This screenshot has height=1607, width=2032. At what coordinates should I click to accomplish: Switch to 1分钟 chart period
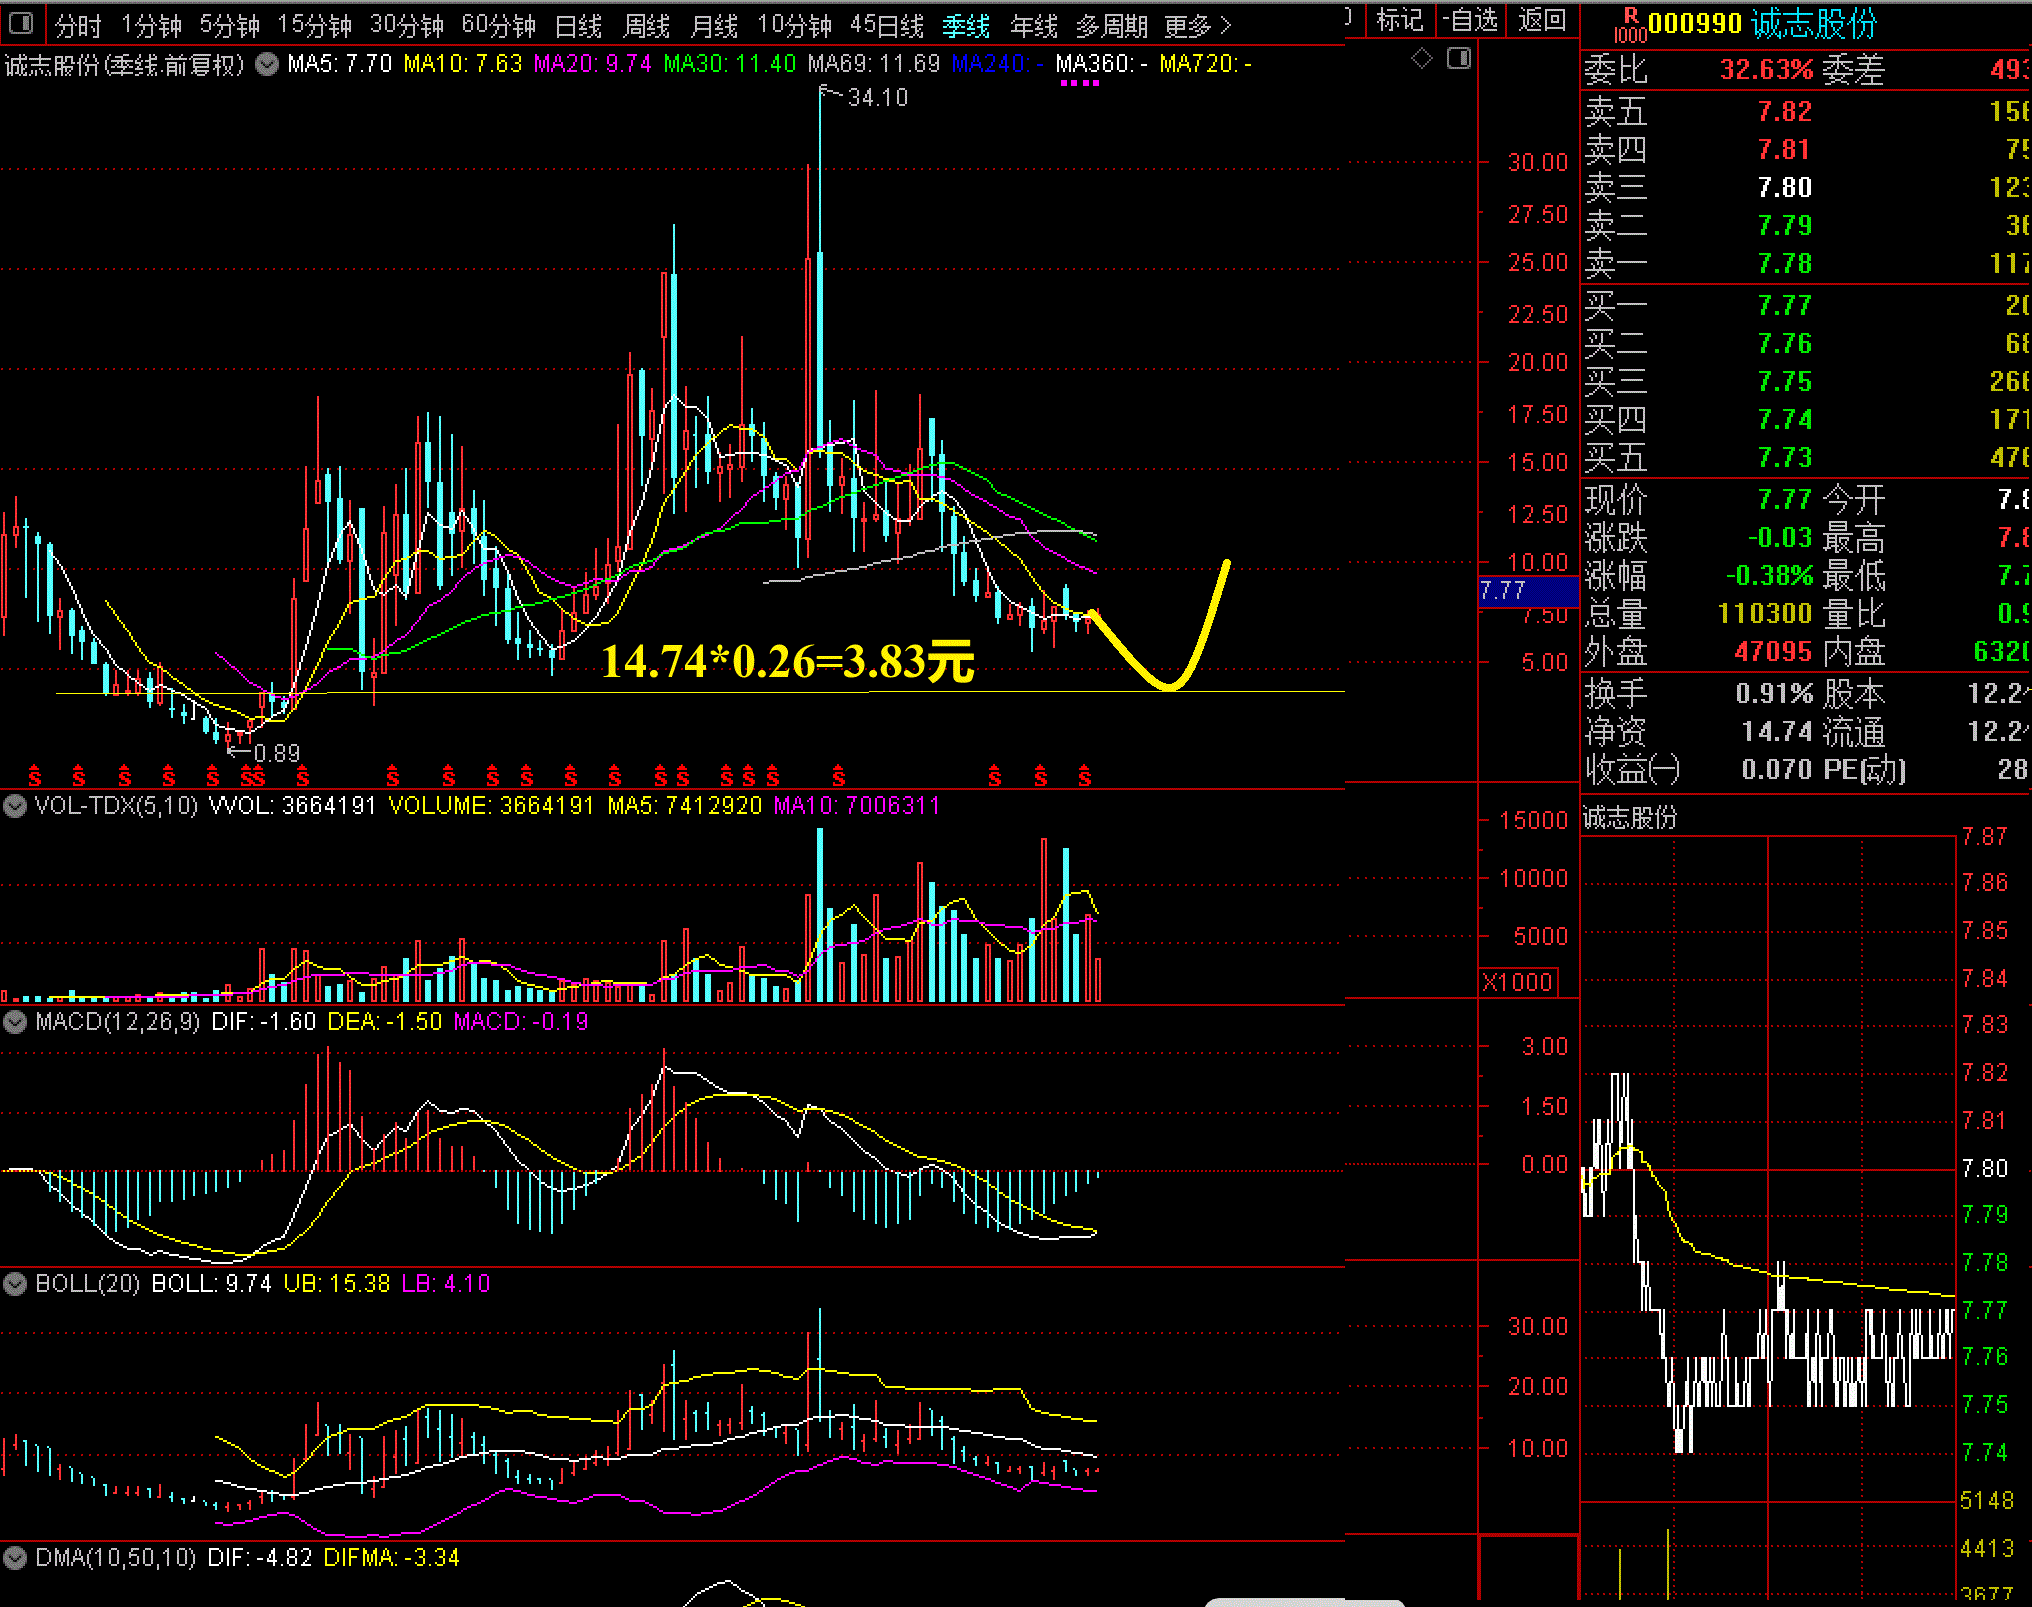152,25
